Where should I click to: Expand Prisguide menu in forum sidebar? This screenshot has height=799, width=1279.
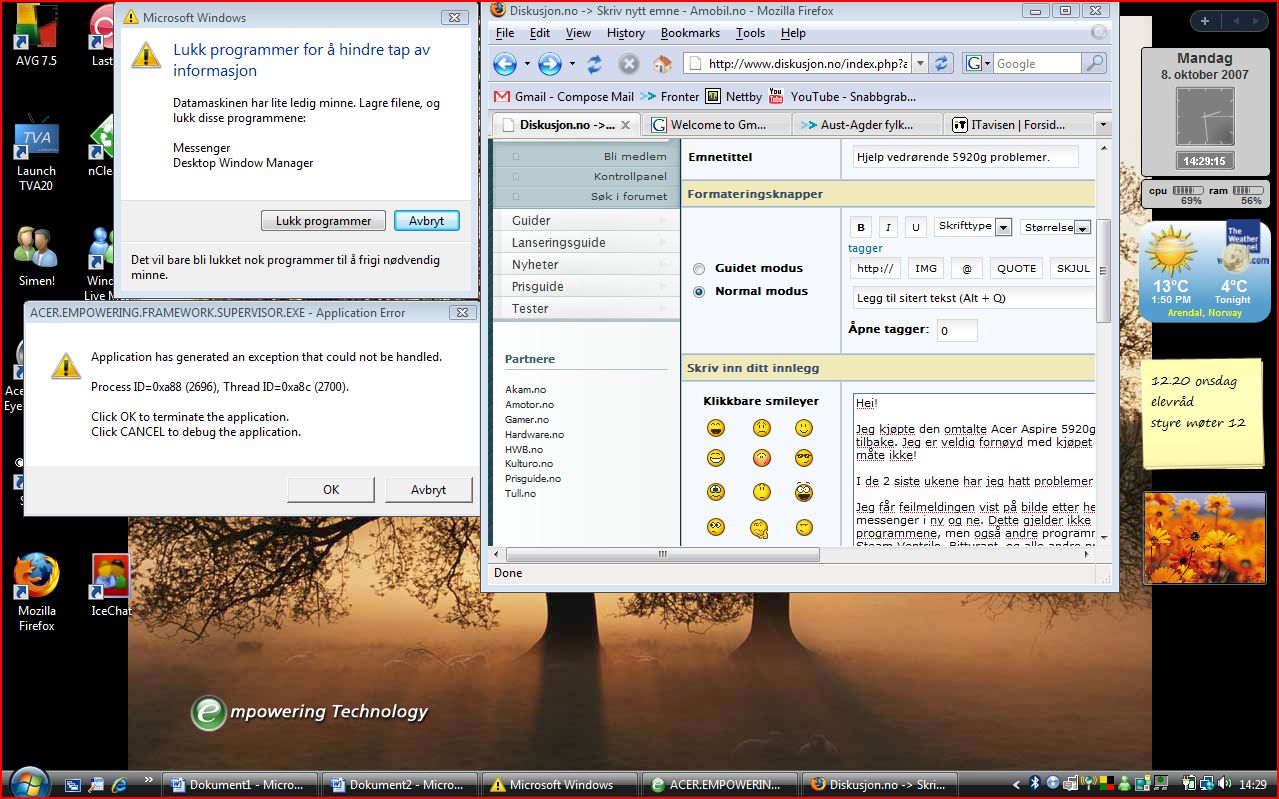[x=587, y=286]
